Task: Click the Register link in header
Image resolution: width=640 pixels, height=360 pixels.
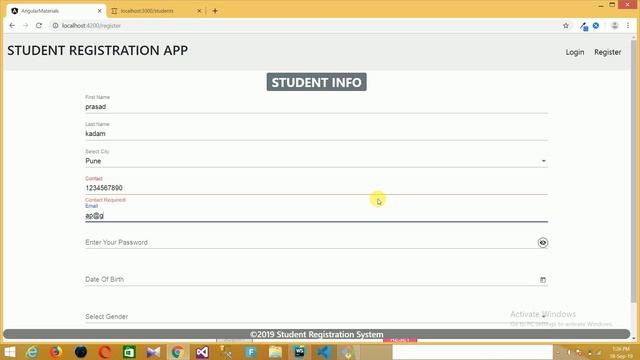Action: click(x=607, y=52)
